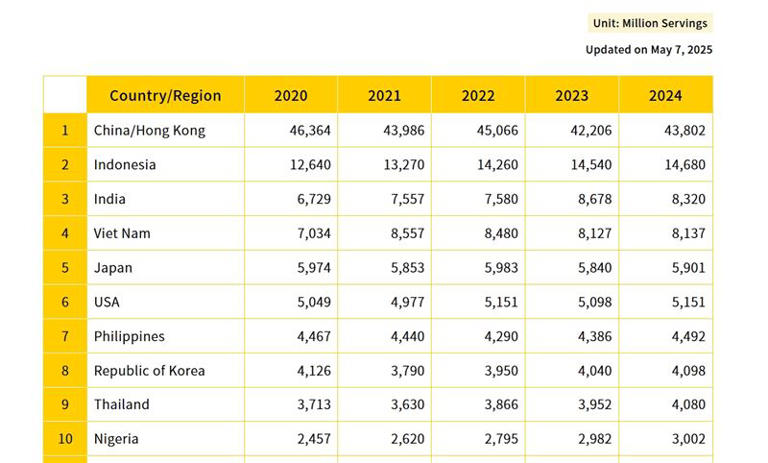The height and width of the screenshot is (463, 768).
Task: Select the 2020 column header
Action: 290,96
